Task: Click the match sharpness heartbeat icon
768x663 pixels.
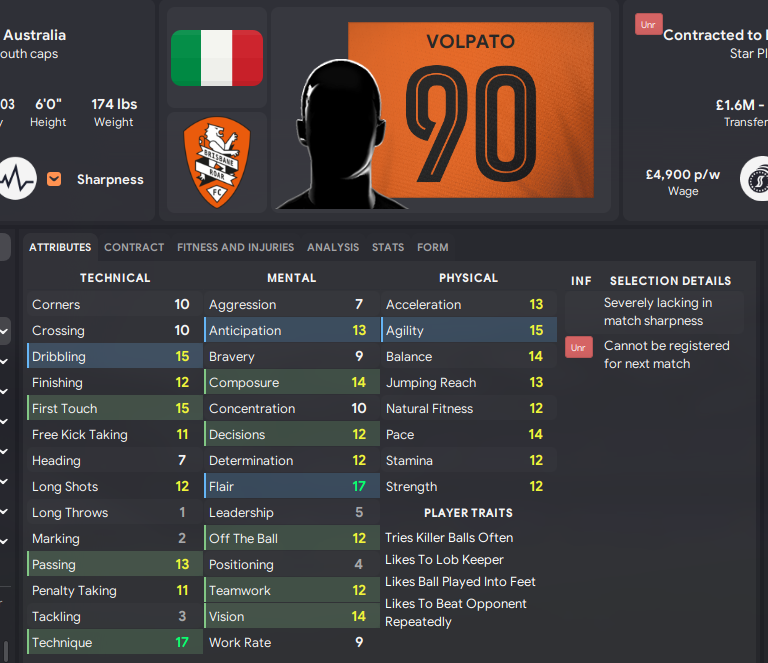Action: (x=17, y=180)
